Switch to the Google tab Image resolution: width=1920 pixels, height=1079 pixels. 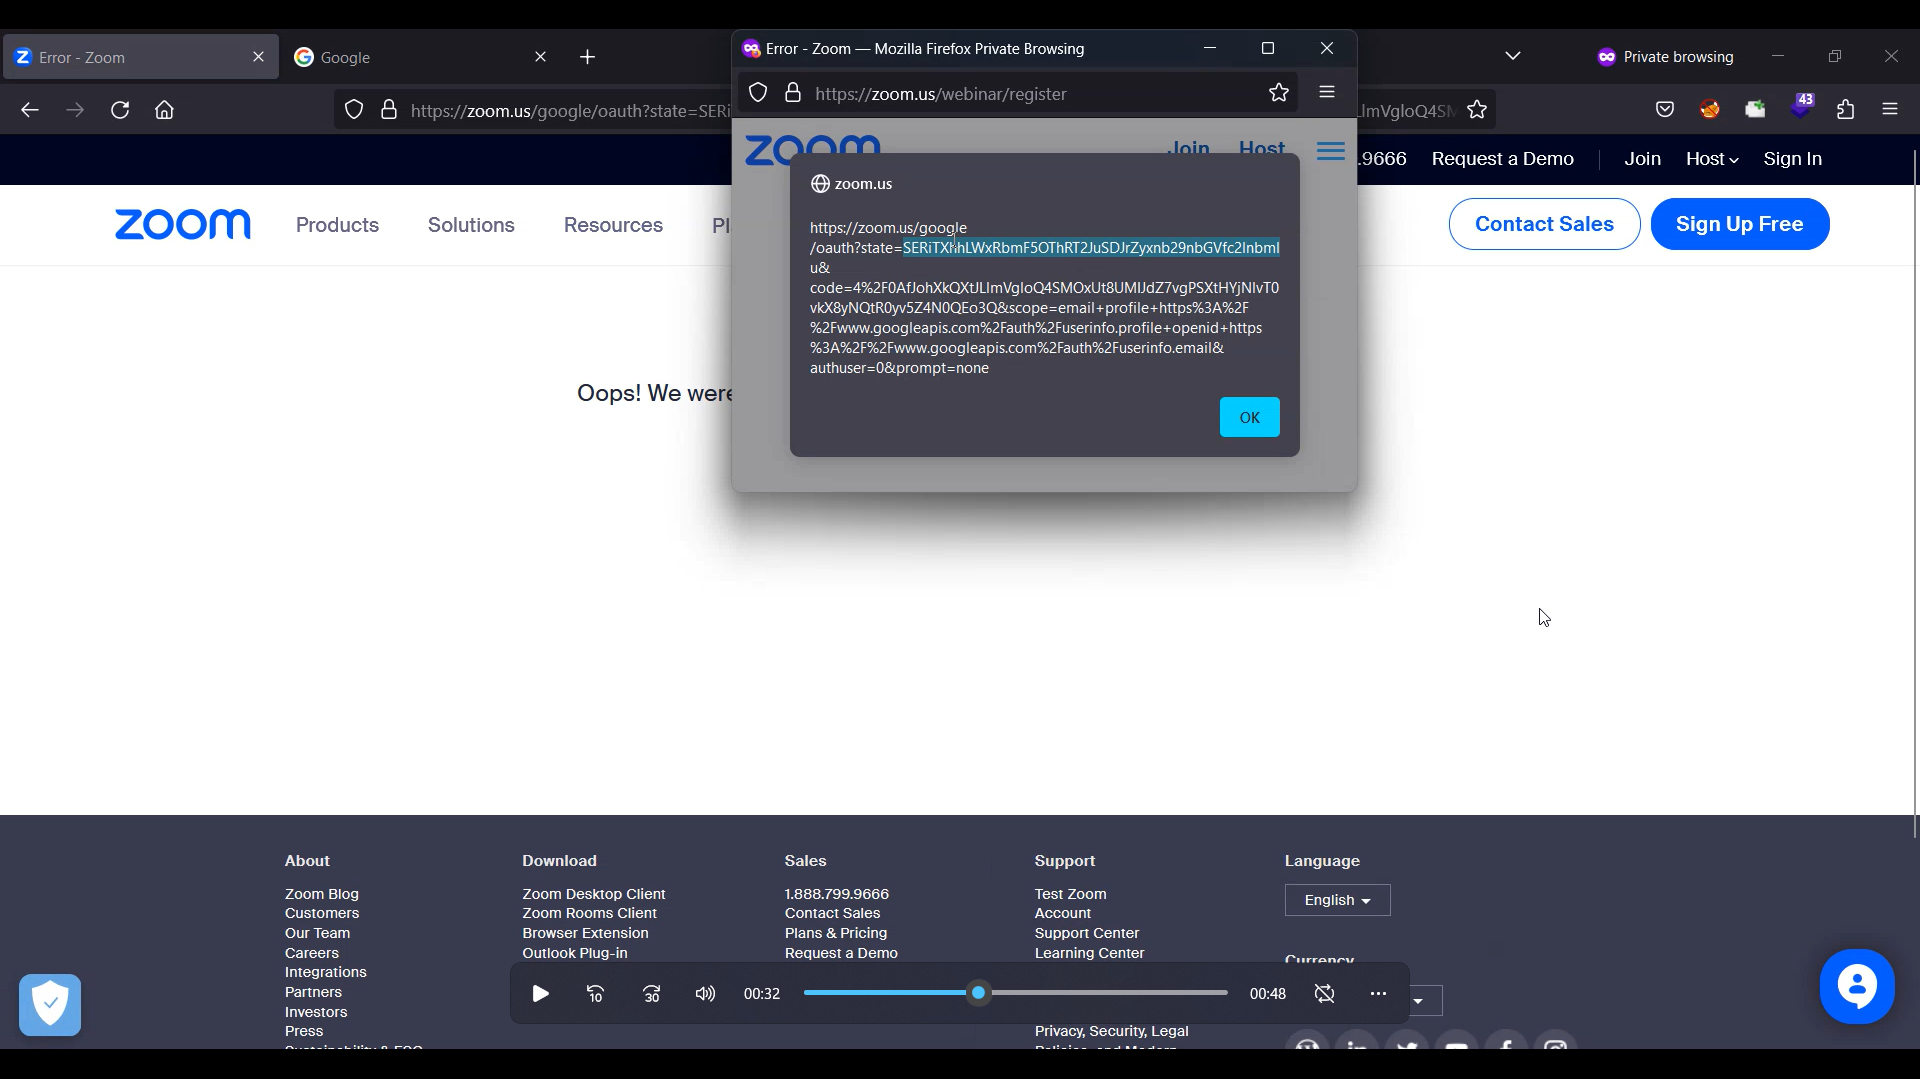tap(420, 57)
